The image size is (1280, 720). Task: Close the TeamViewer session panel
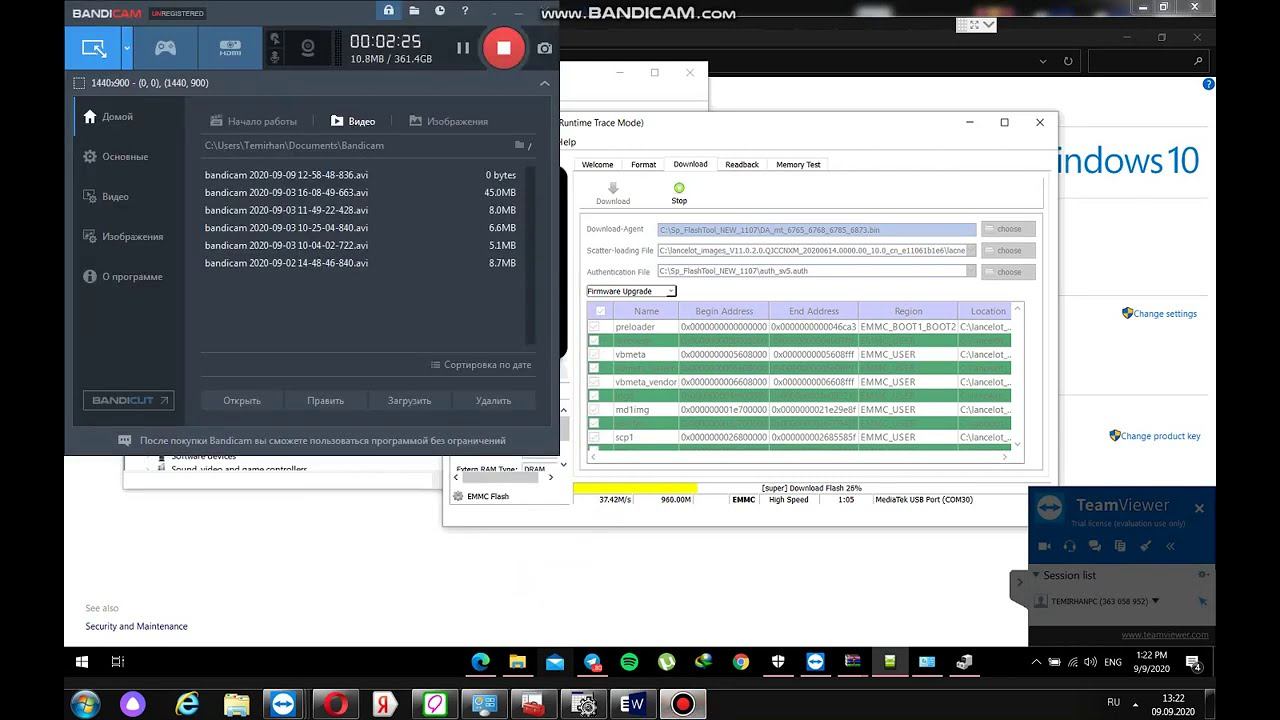click(1199, 509)
